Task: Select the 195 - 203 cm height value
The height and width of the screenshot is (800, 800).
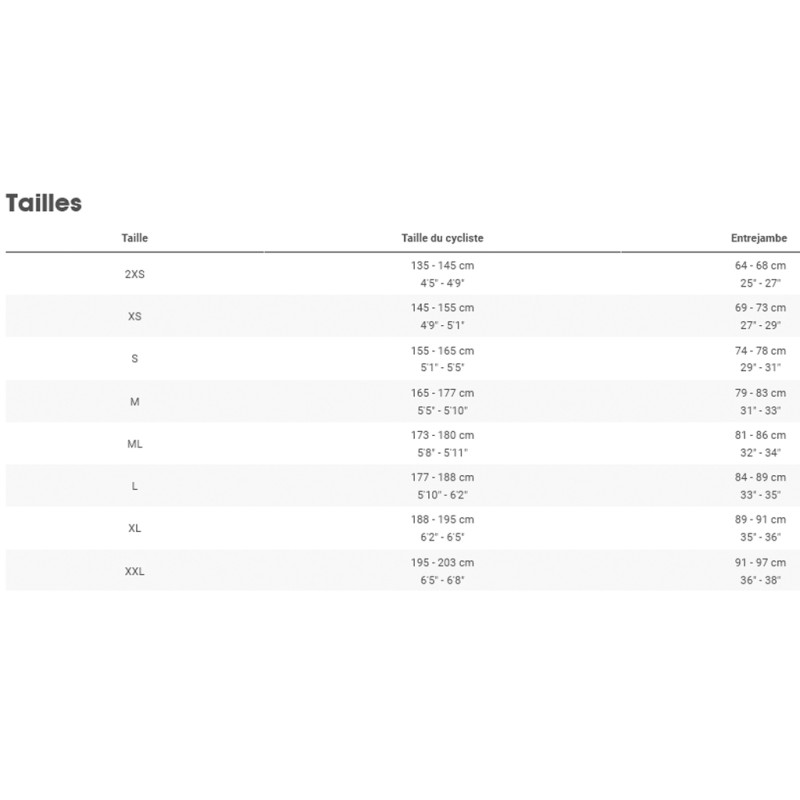Action: pos(443,562)
